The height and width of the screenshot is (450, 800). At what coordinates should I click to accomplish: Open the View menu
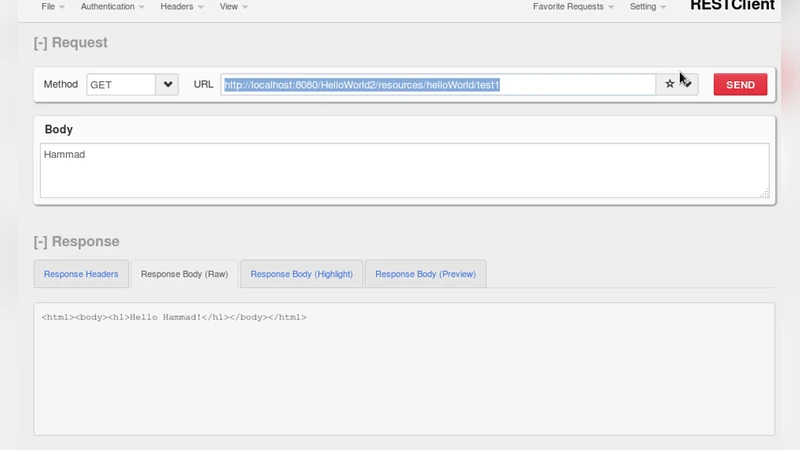tap(233, 6)
